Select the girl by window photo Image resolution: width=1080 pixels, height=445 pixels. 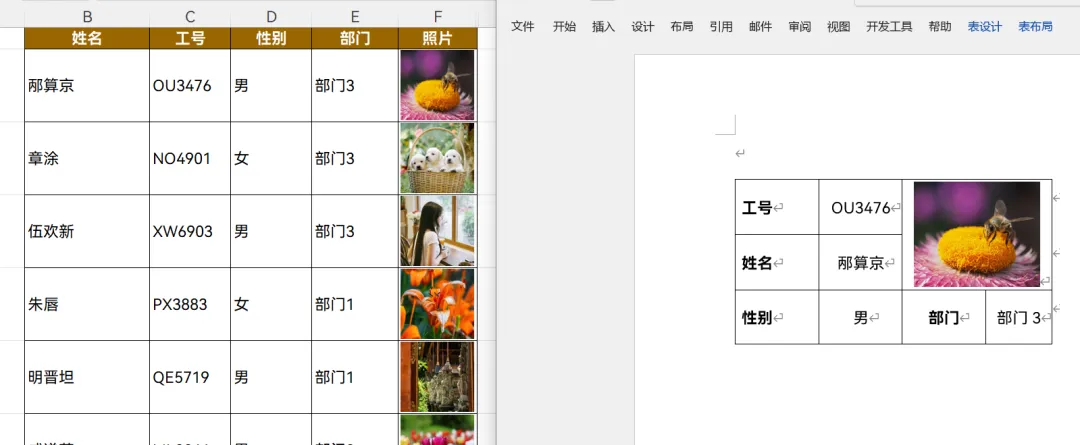437,231
